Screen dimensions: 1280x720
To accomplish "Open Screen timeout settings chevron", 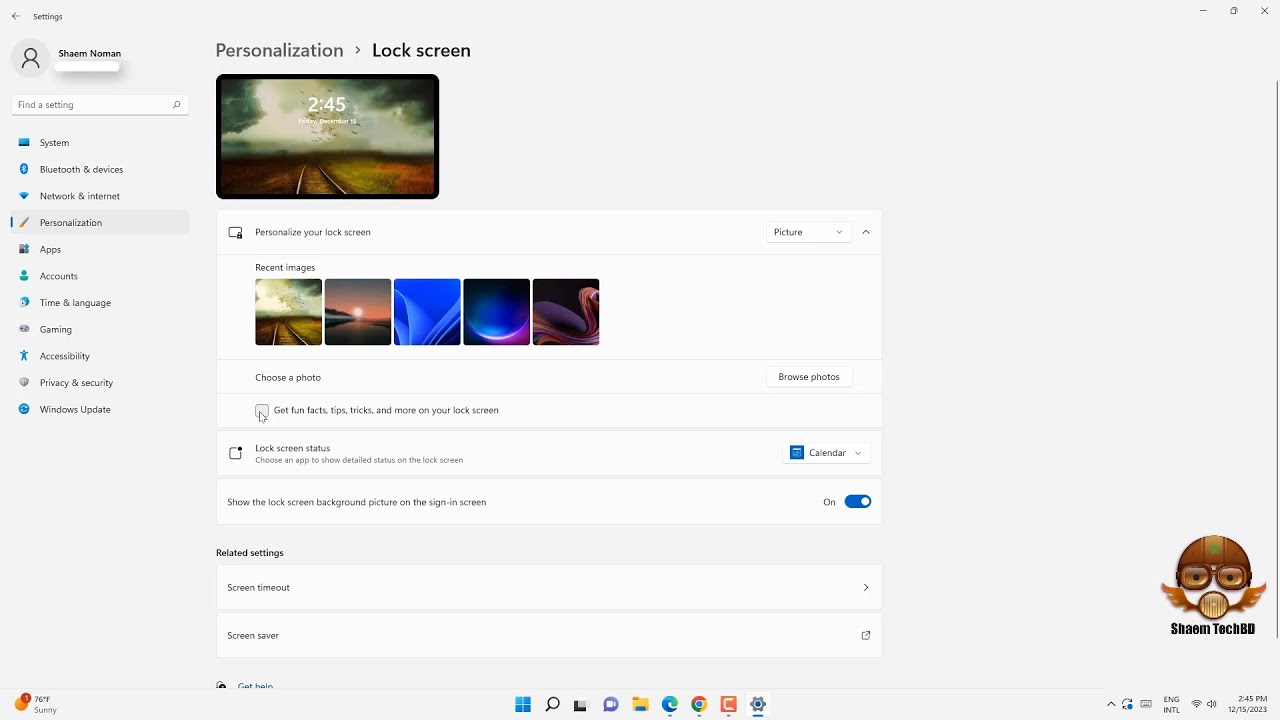I will [866, 587].
